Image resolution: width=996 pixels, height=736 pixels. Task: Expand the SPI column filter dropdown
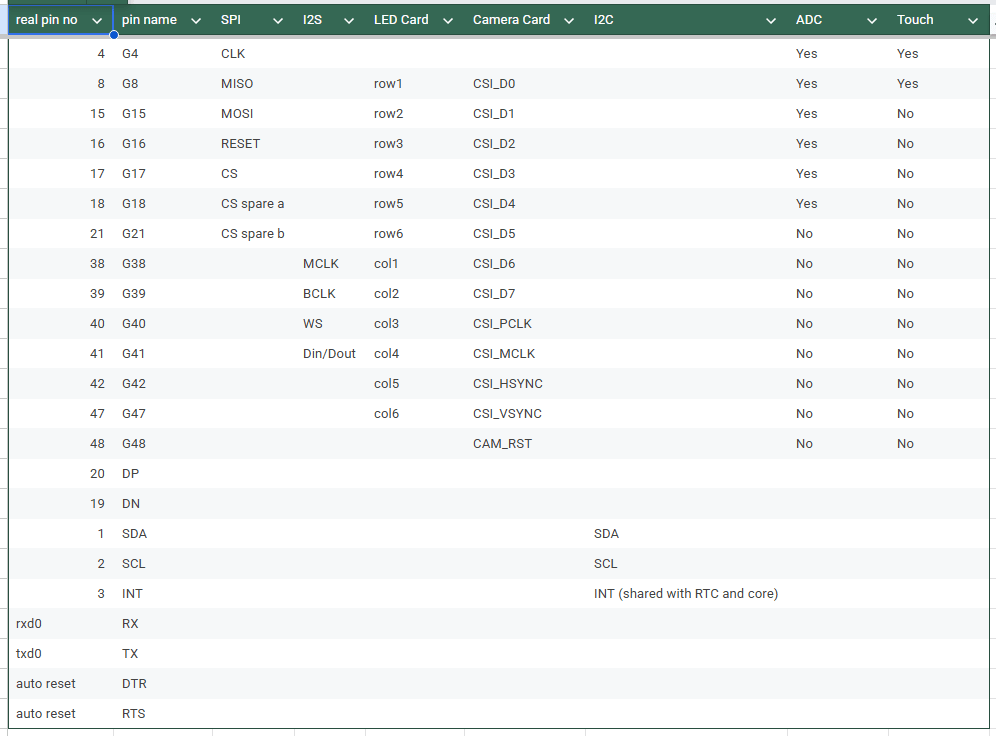click(278, 20)
